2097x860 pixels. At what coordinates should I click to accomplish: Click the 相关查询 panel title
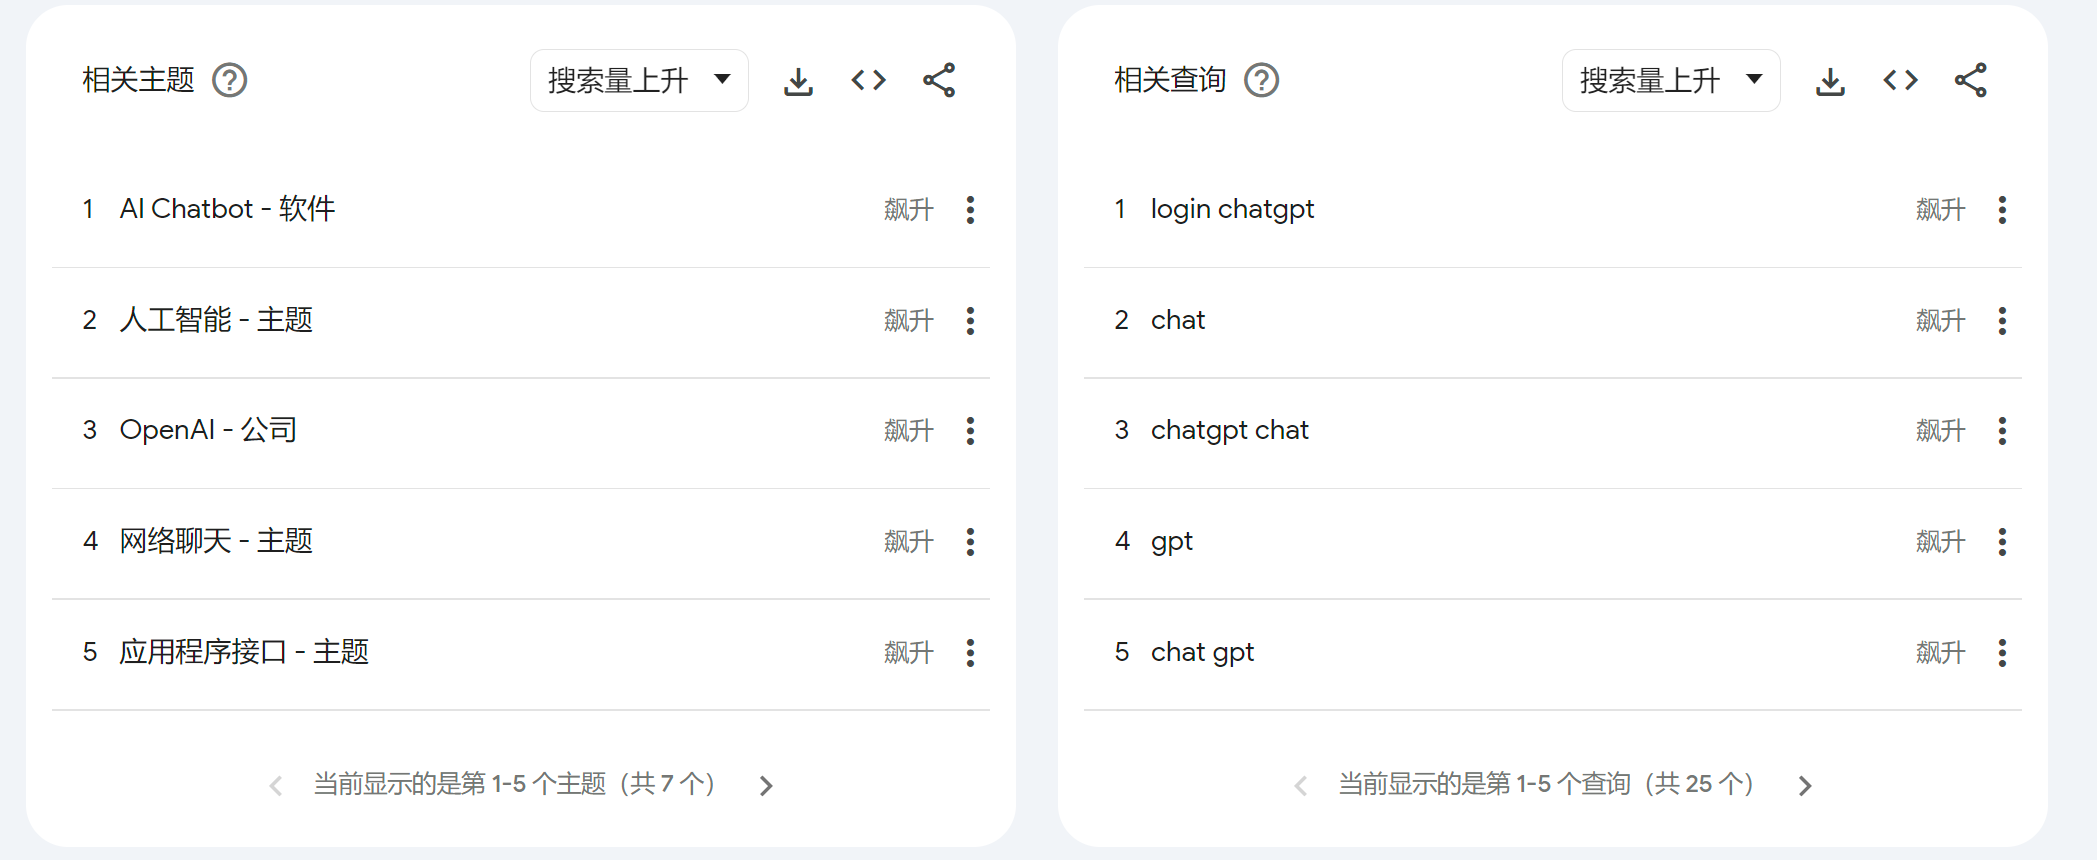coord(1171,80)
